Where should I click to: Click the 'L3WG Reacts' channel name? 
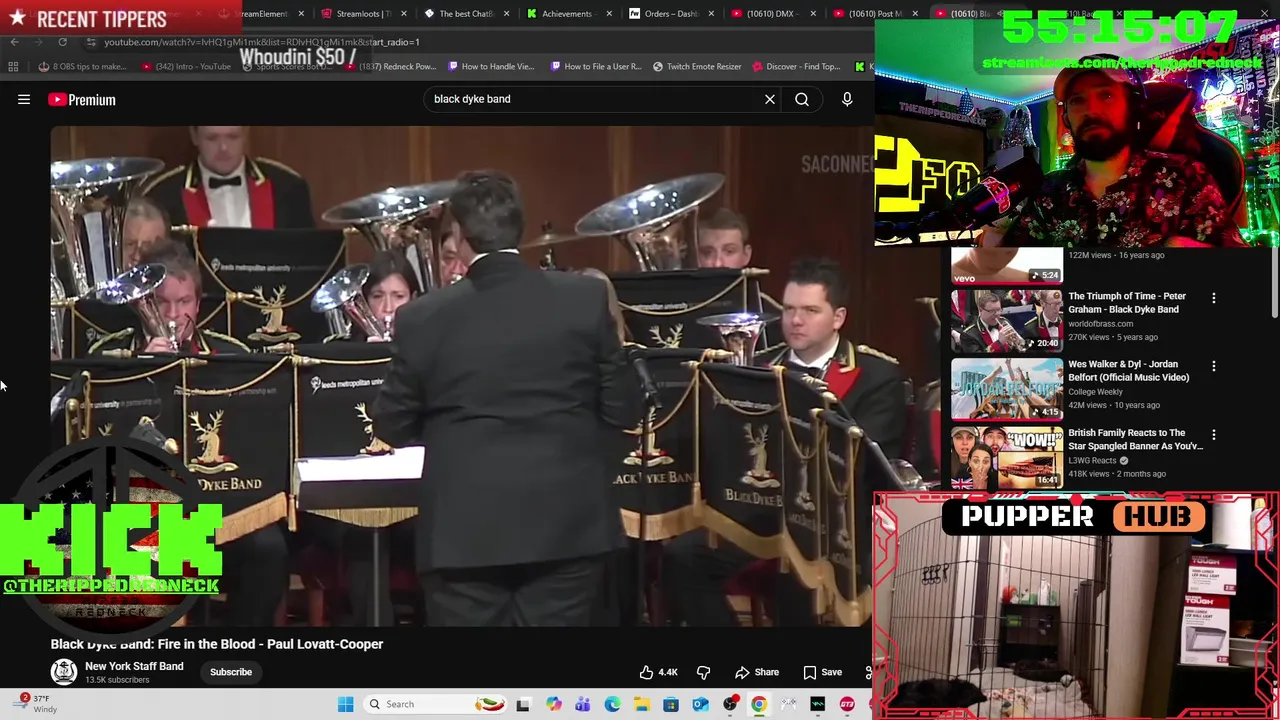(x=1092, y=461)
